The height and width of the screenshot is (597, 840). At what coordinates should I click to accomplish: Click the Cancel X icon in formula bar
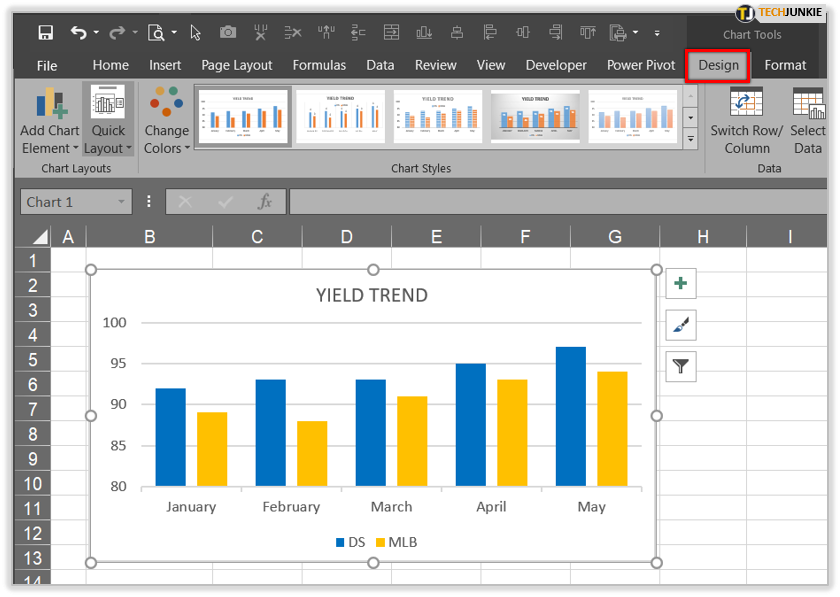[185, 202]
